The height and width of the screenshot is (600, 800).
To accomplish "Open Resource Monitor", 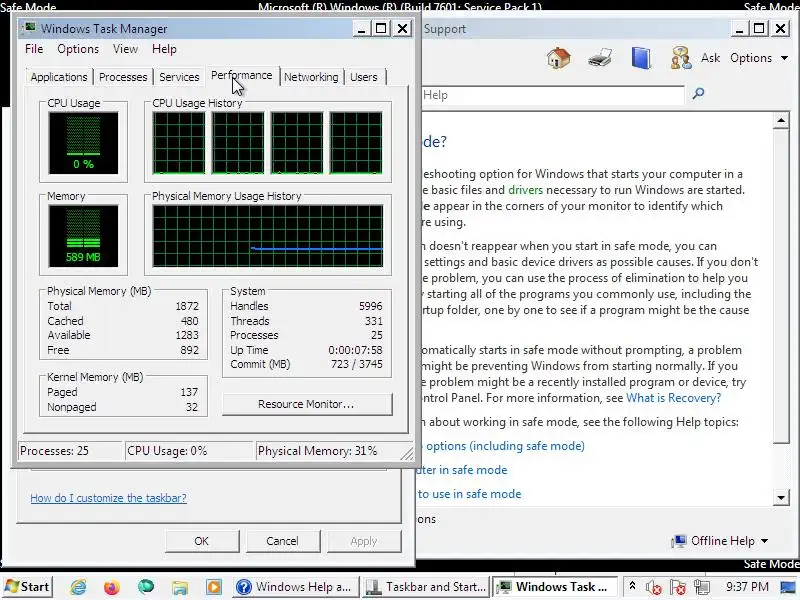I will coord(307,404).
